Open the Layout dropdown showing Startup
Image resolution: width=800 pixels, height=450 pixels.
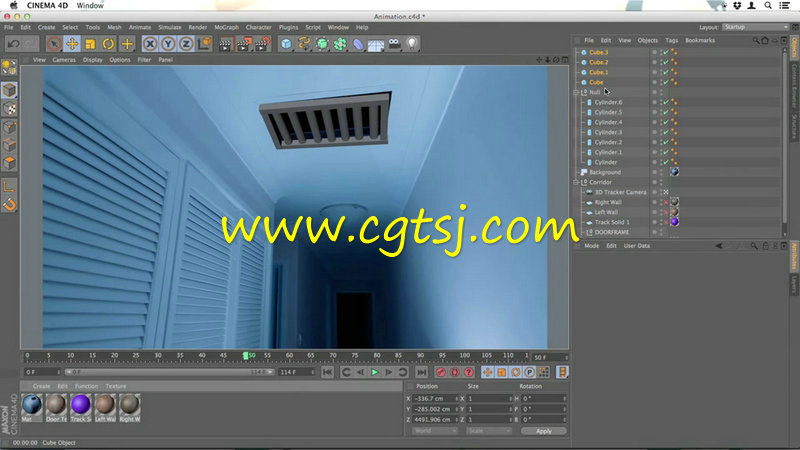pyautogui.click(x=756, y=27)
